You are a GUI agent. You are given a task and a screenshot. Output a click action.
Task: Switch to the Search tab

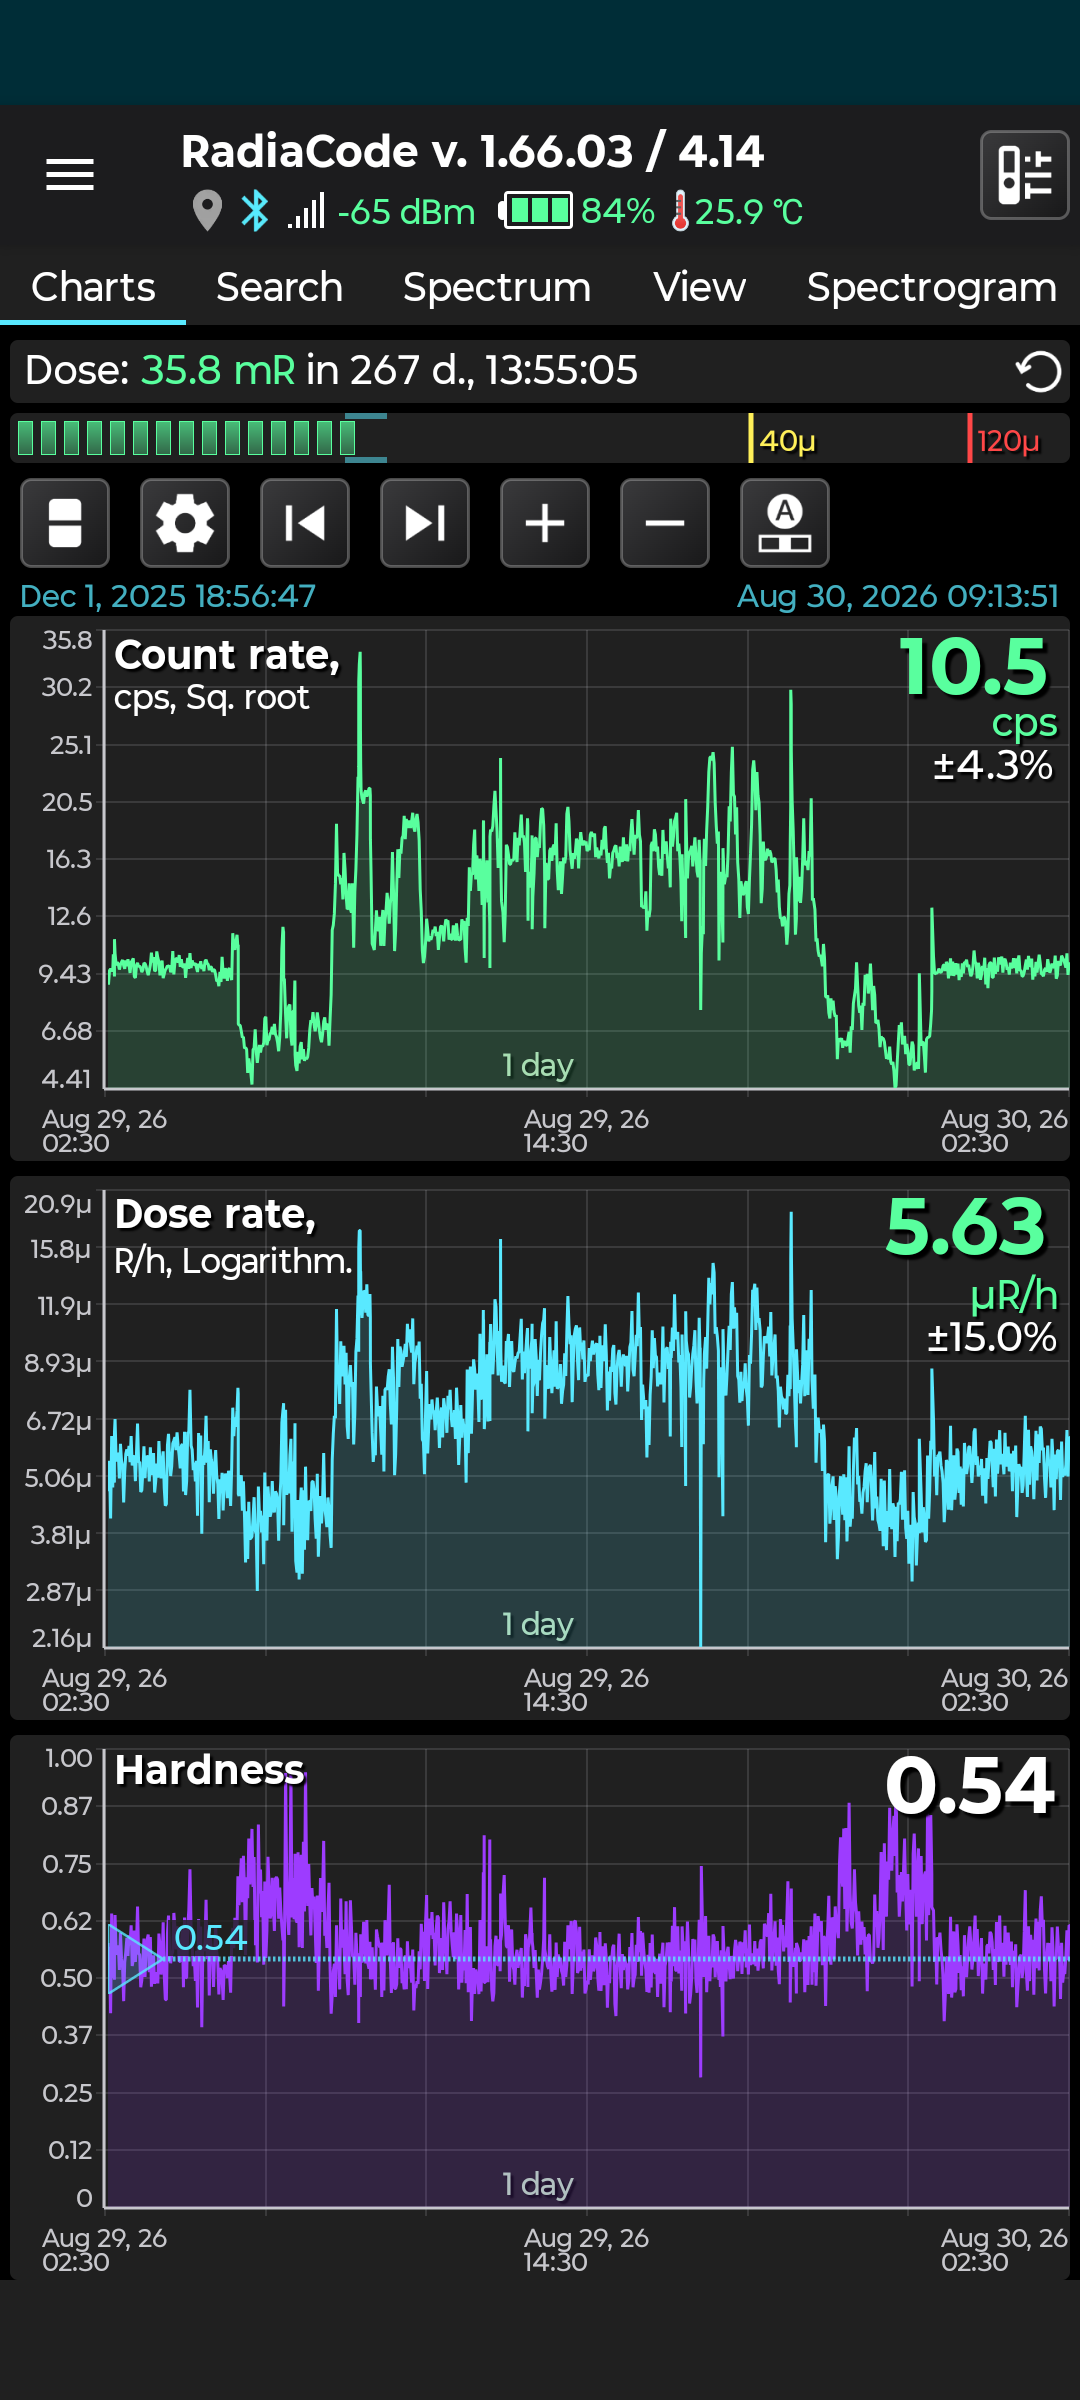(279, 288)
